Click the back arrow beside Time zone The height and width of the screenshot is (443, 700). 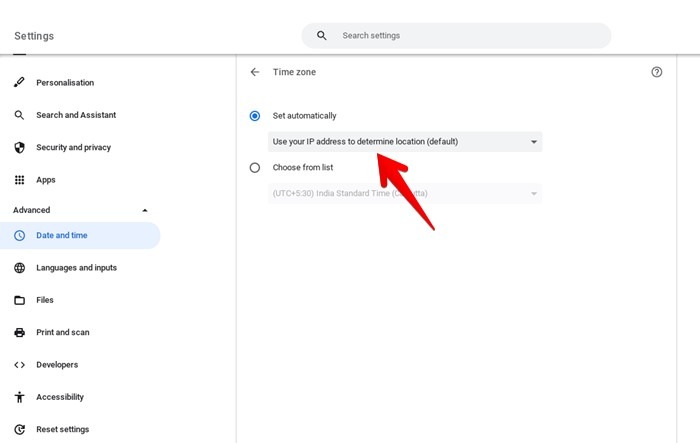click(255, 72)
